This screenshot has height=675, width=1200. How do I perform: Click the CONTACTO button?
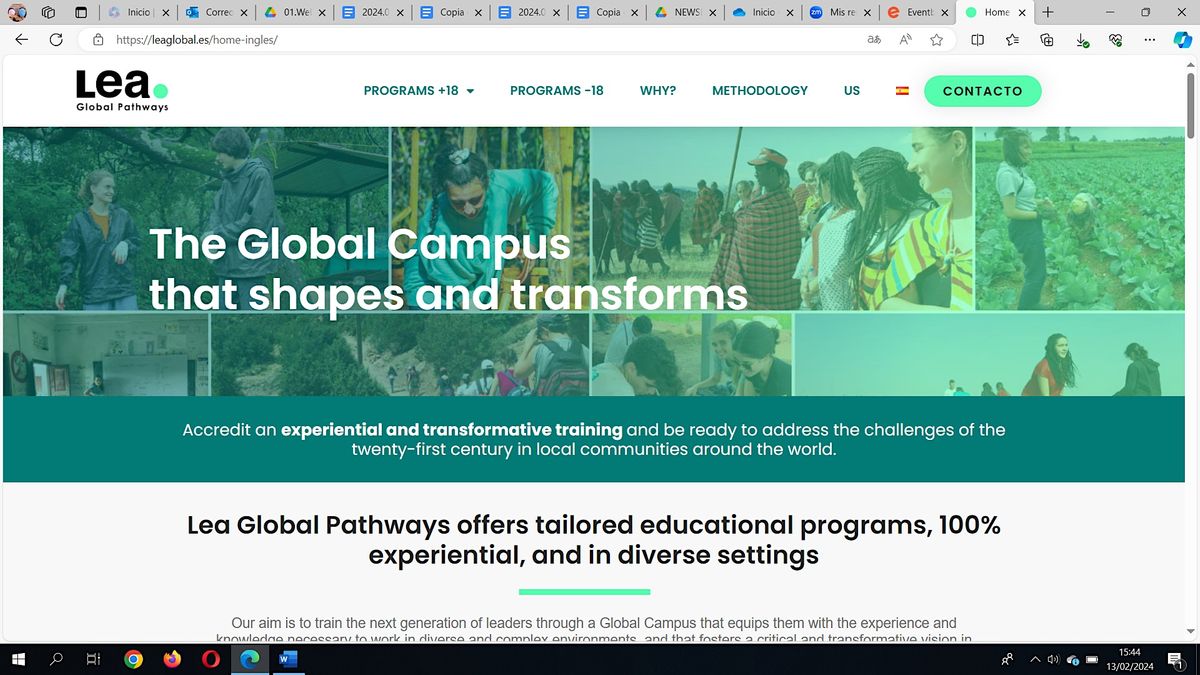(x=982, y=91)
